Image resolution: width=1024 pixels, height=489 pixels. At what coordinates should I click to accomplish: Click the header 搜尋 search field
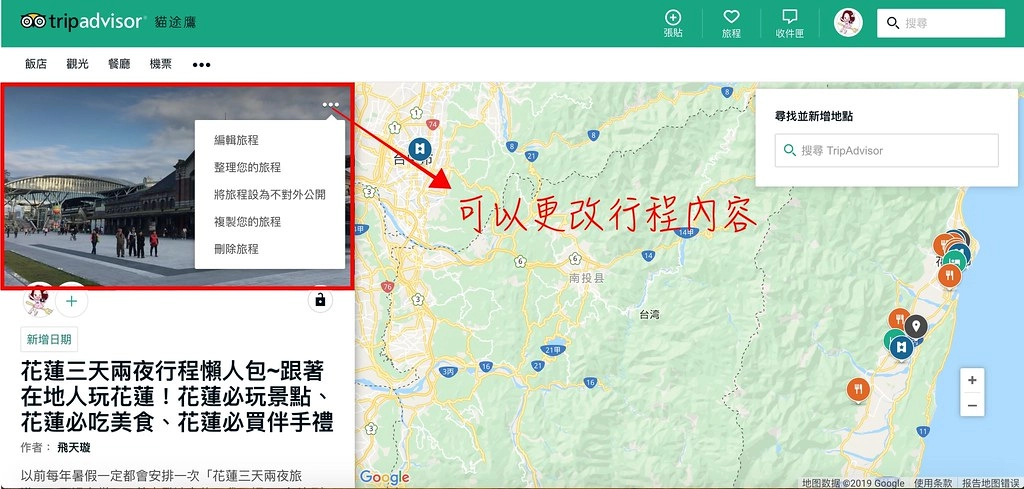coord(940,23)
